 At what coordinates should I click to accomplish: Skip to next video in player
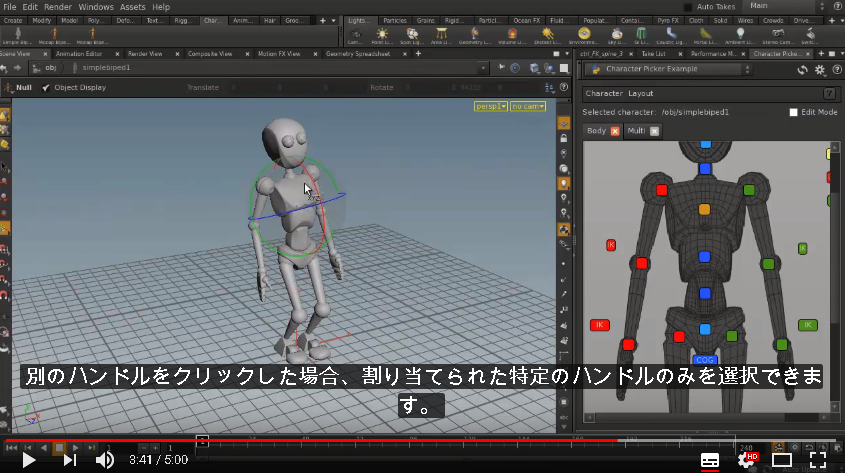[x=70, y=460]
